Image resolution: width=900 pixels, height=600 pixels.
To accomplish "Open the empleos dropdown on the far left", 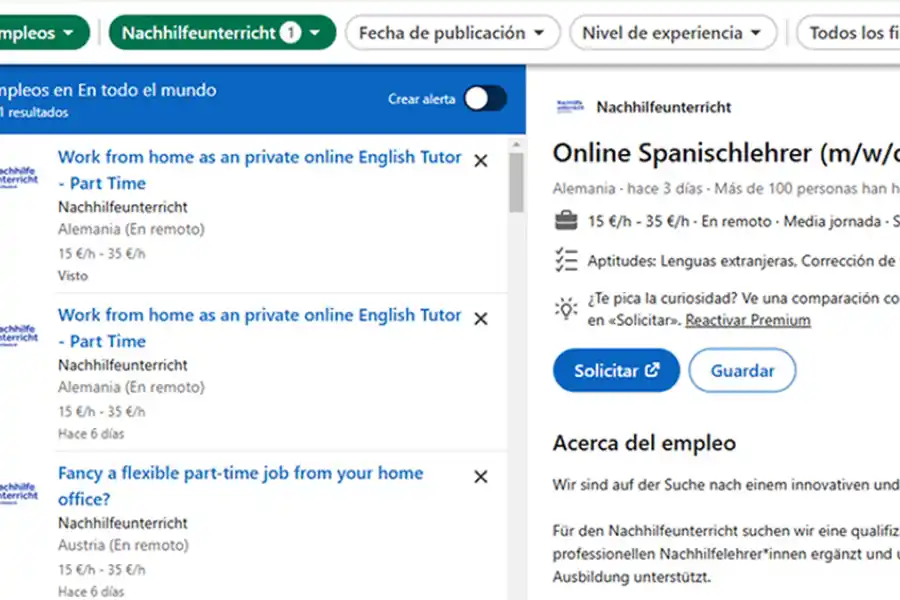I will coord(40,32).
